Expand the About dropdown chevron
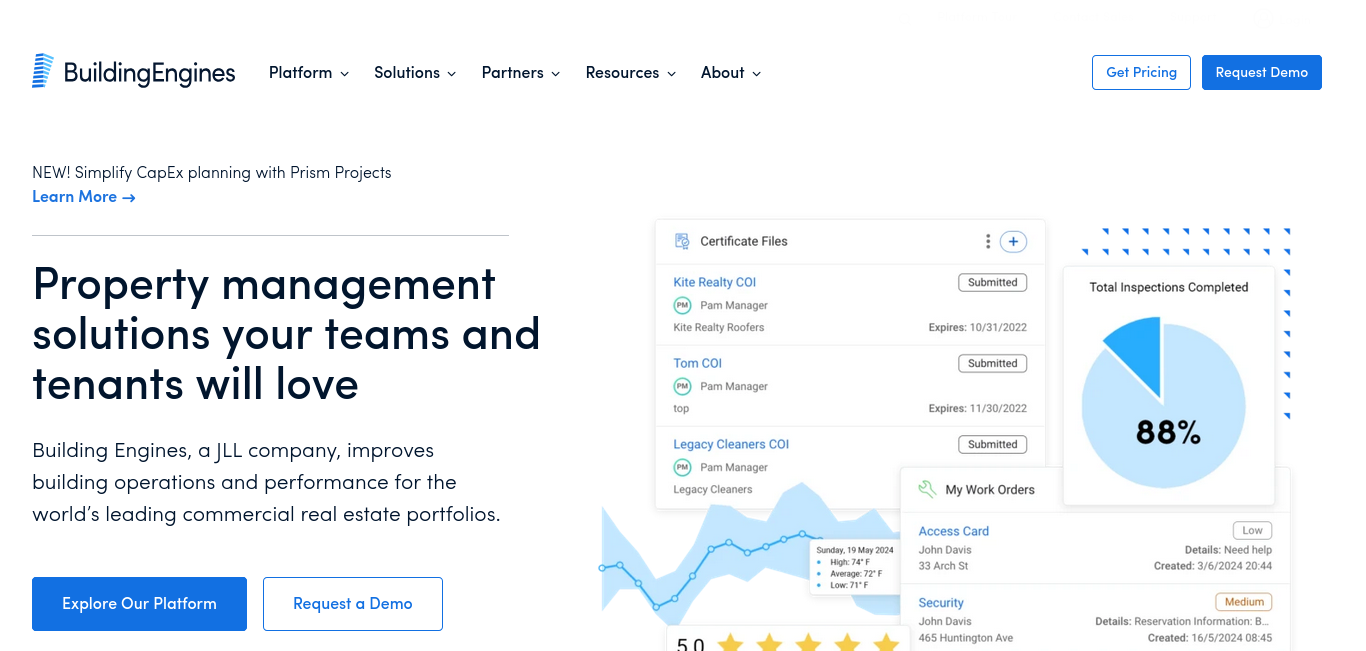1366x651 pixels. (756, 74)
